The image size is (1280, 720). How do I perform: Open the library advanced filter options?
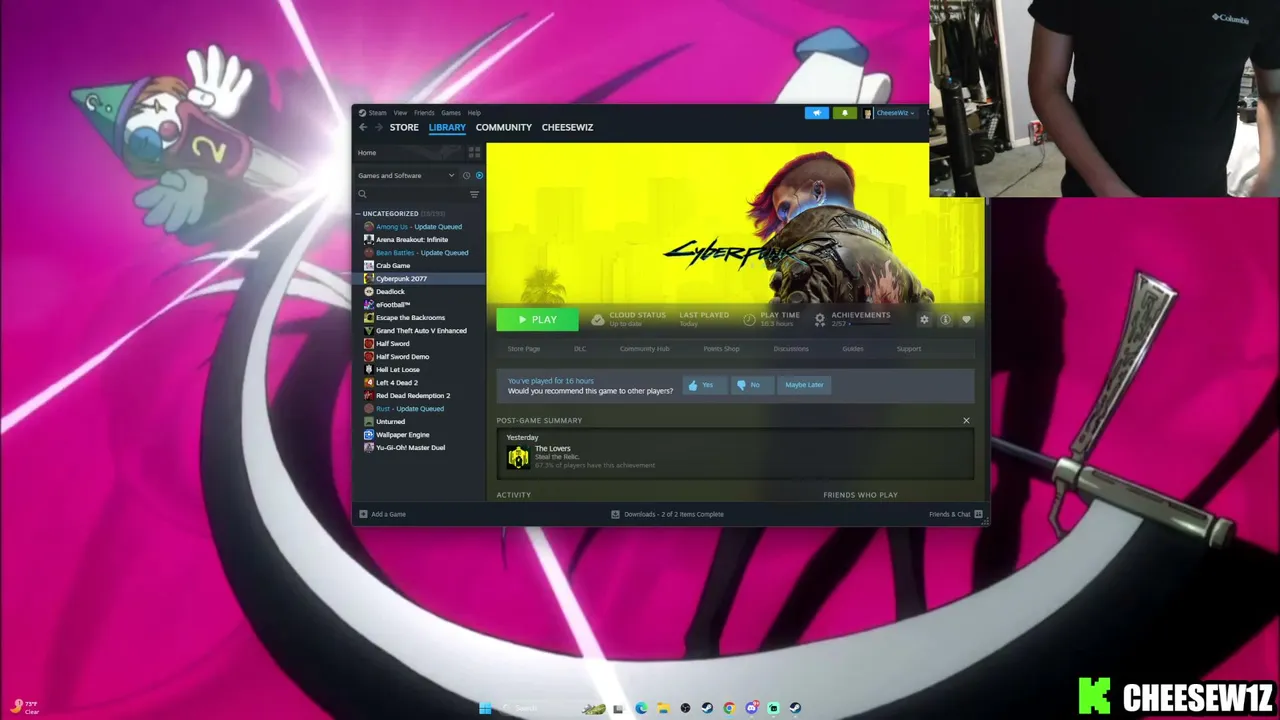point(474,194)
